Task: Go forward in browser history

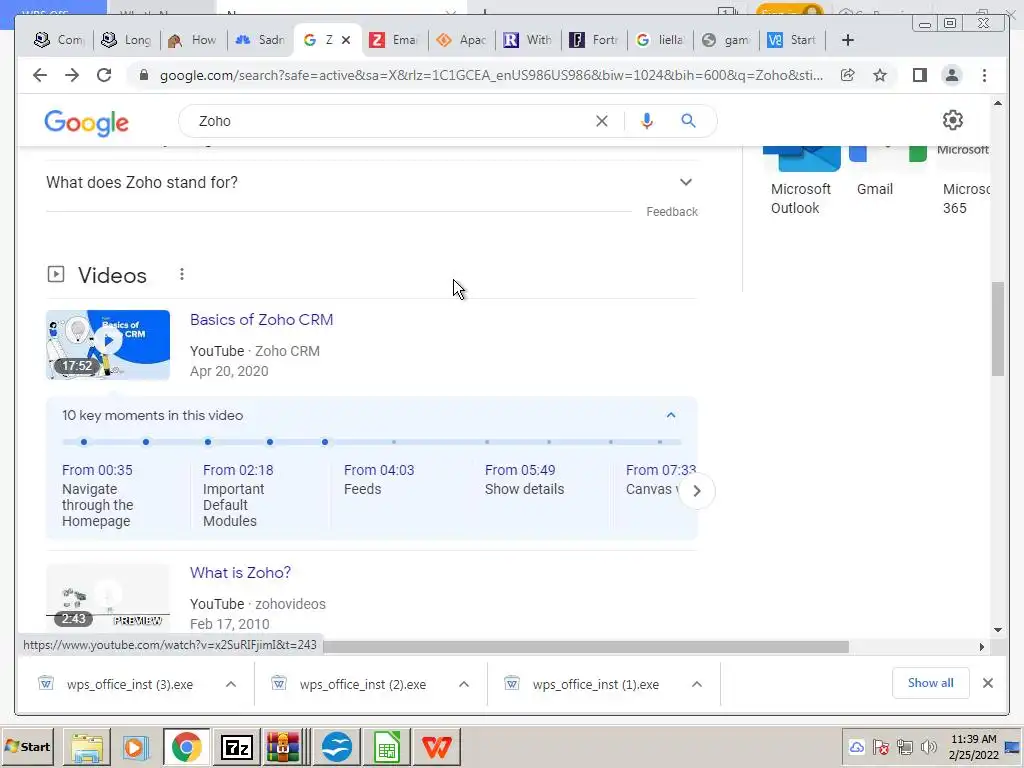Action: [x=72, y=75]
